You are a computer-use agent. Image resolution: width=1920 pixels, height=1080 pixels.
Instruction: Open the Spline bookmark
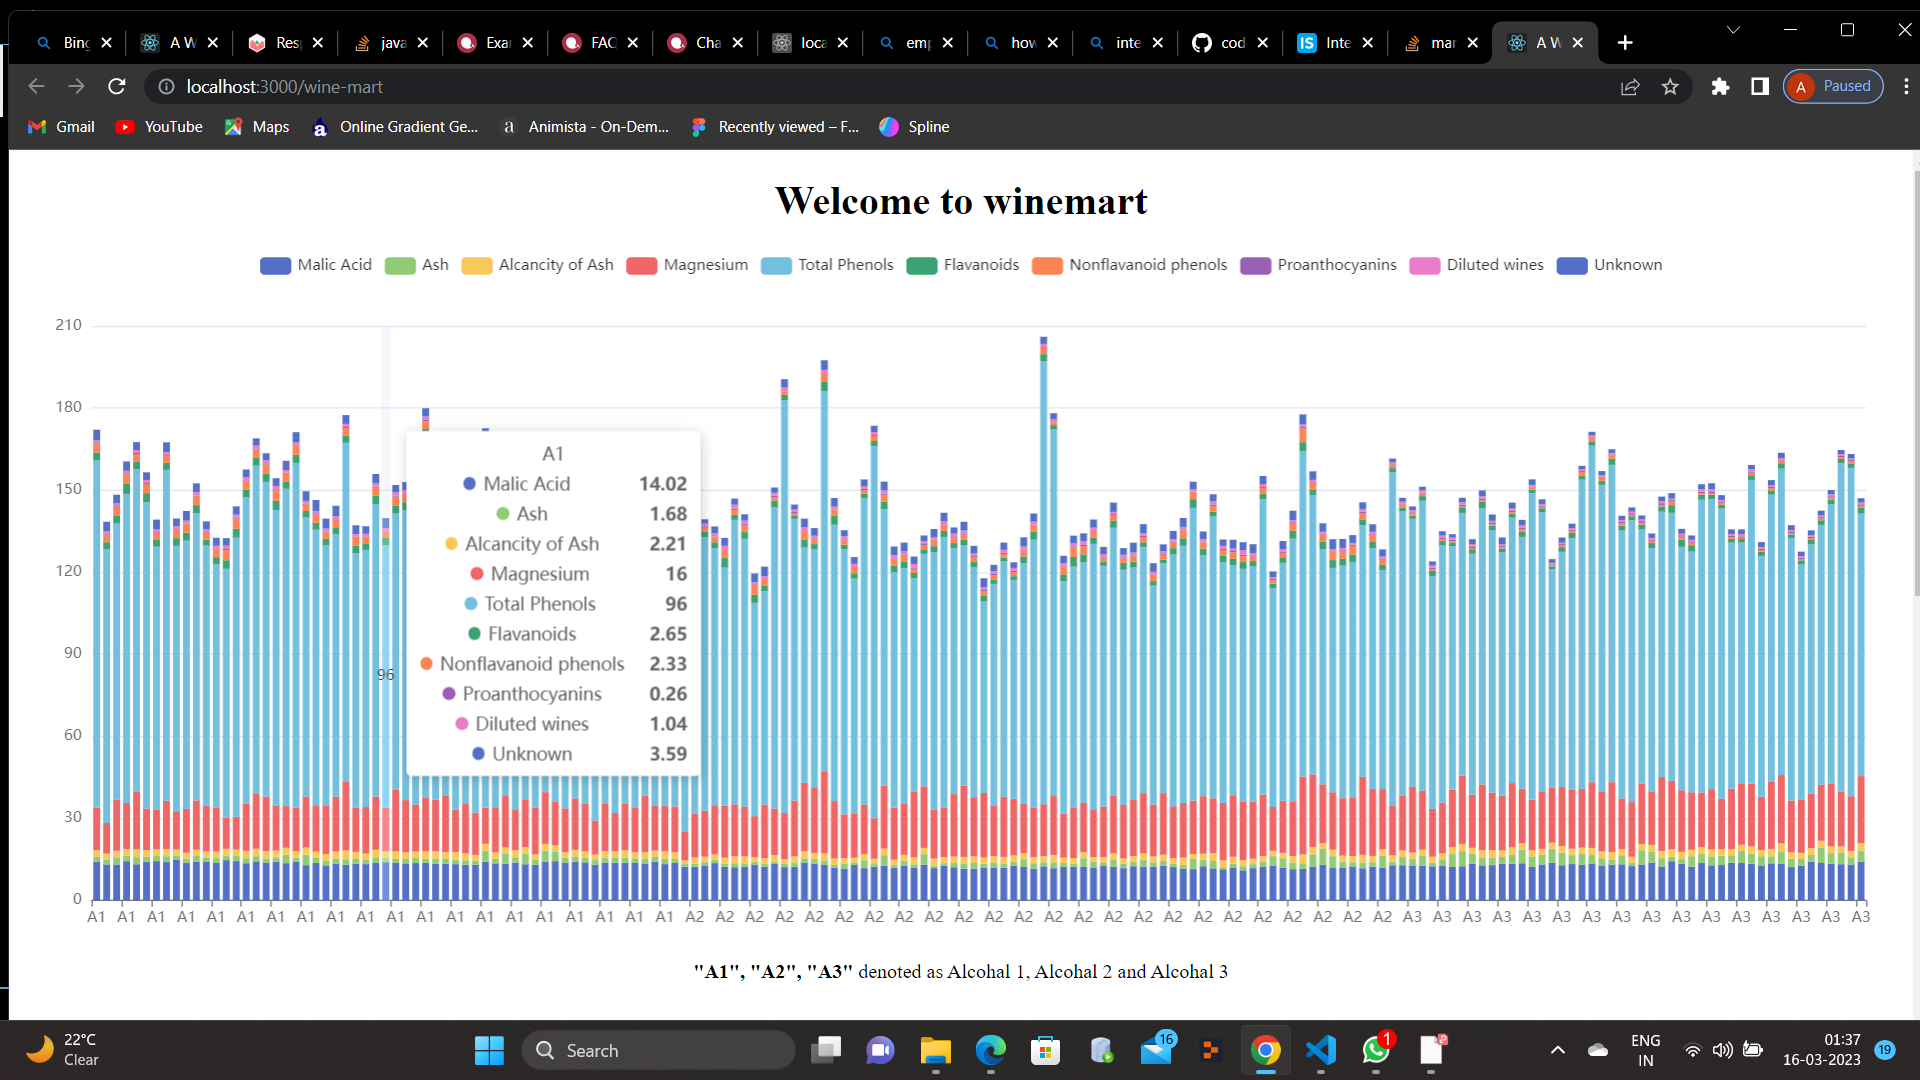coord(913,127)
